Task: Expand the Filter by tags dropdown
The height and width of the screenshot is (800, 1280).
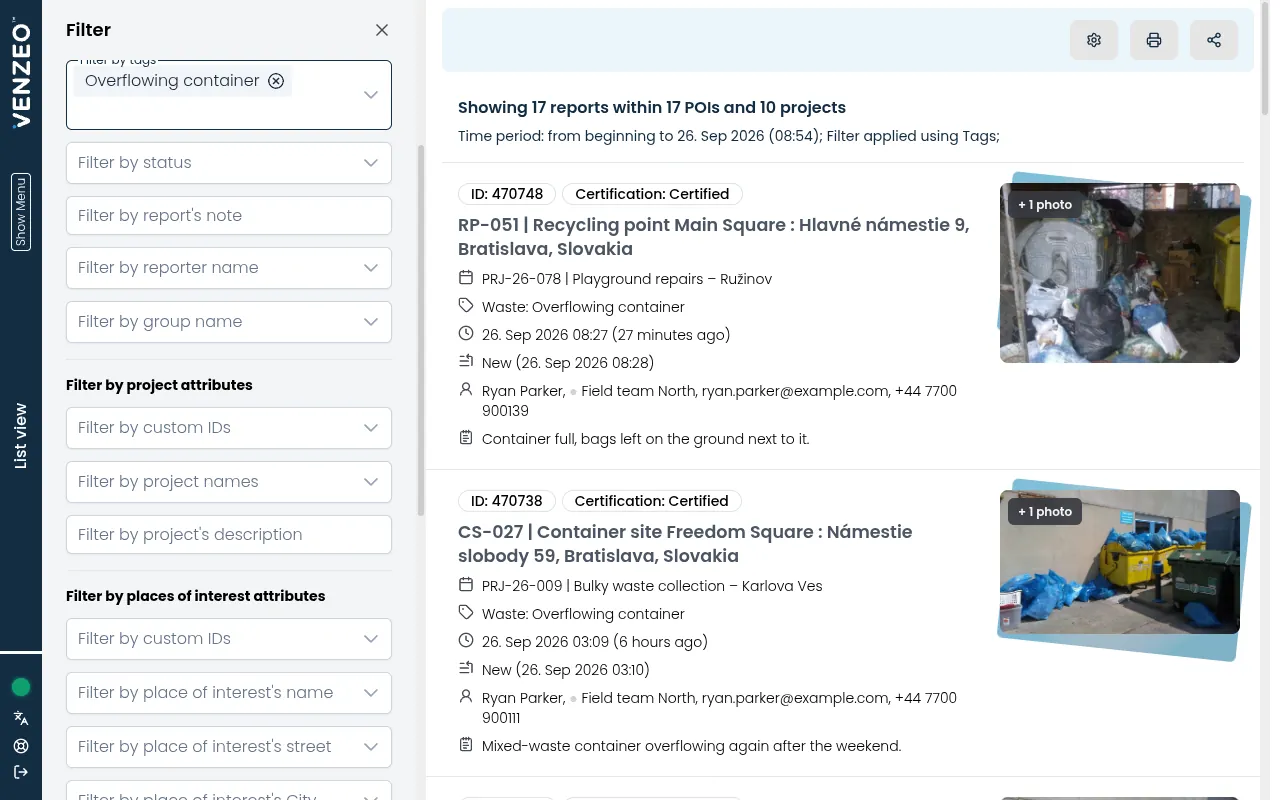Action: [371, 95]
